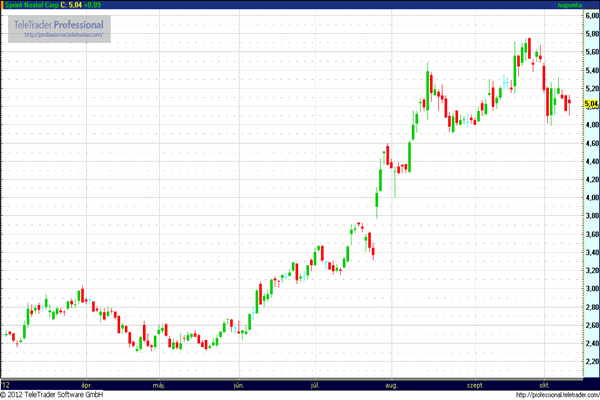
Task: Change the 'naponta' daily interval label
Action: pyautogui.click(x=569, y=6)
